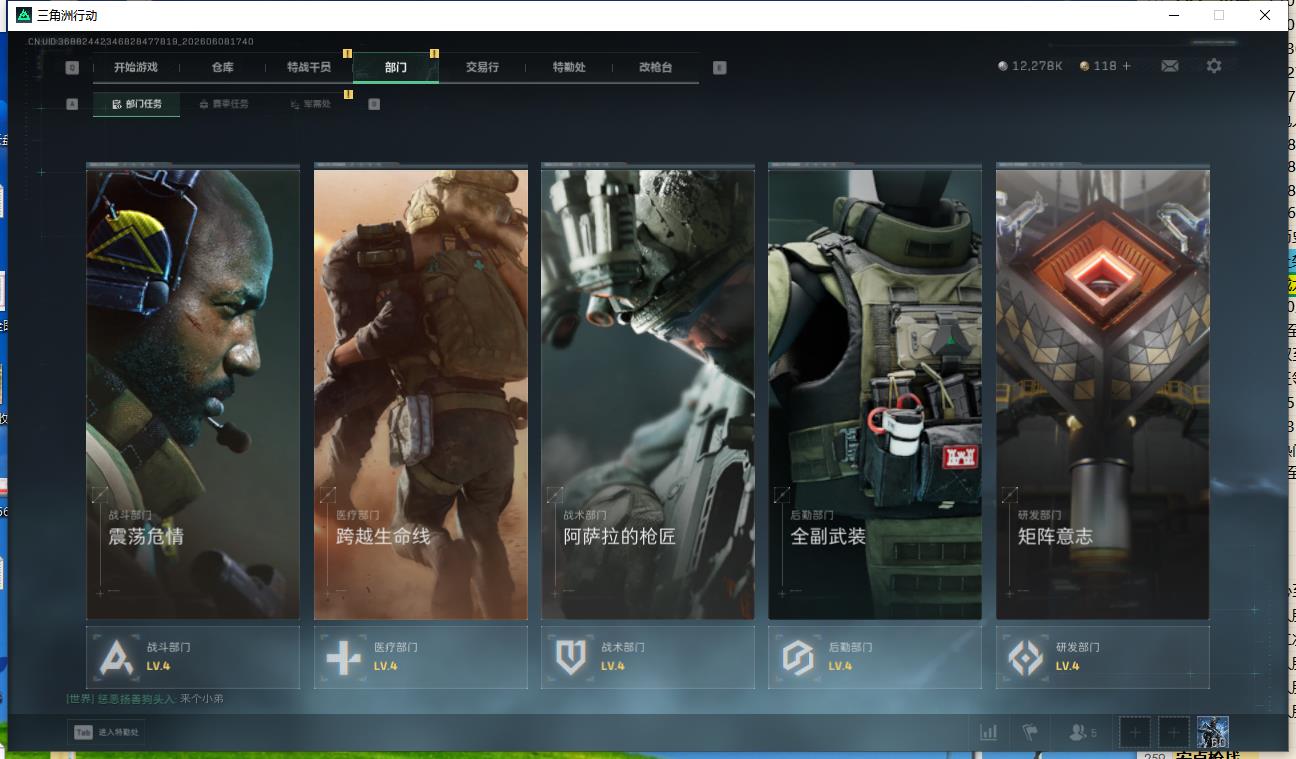Click the Q key hint icon
This screenshot has height=759, width=1296.
(x=72, y=67)
